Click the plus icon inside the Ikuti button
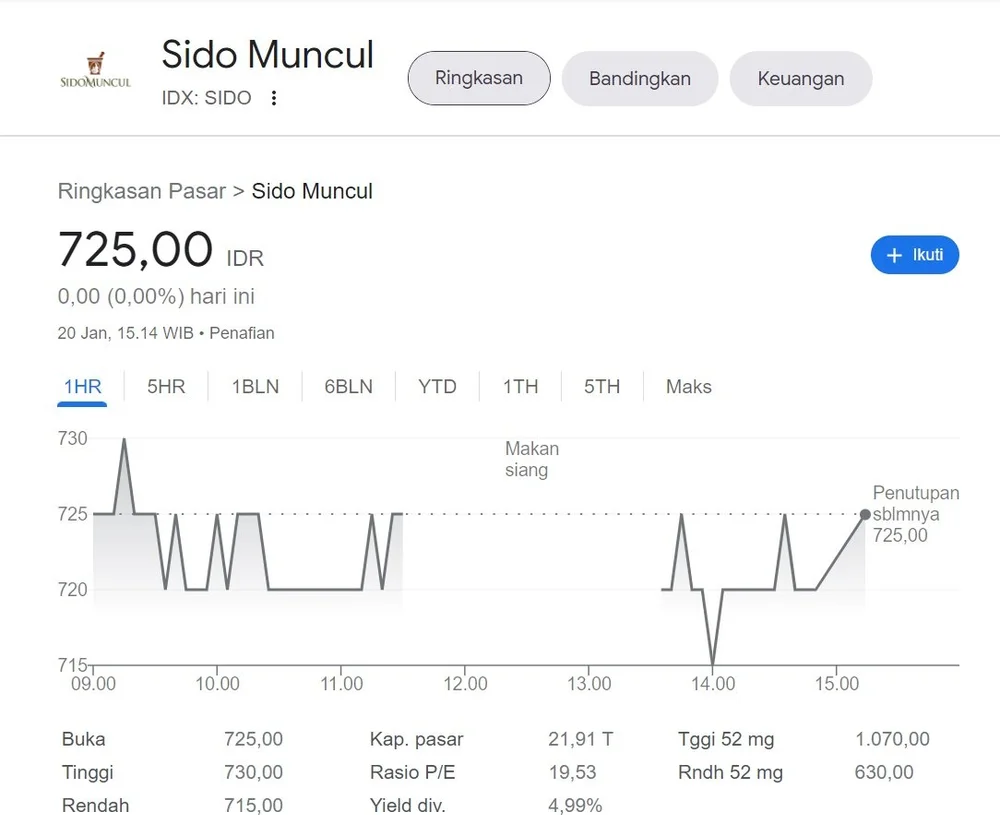Screen dimensions: 1000x815 click(893, 255)
